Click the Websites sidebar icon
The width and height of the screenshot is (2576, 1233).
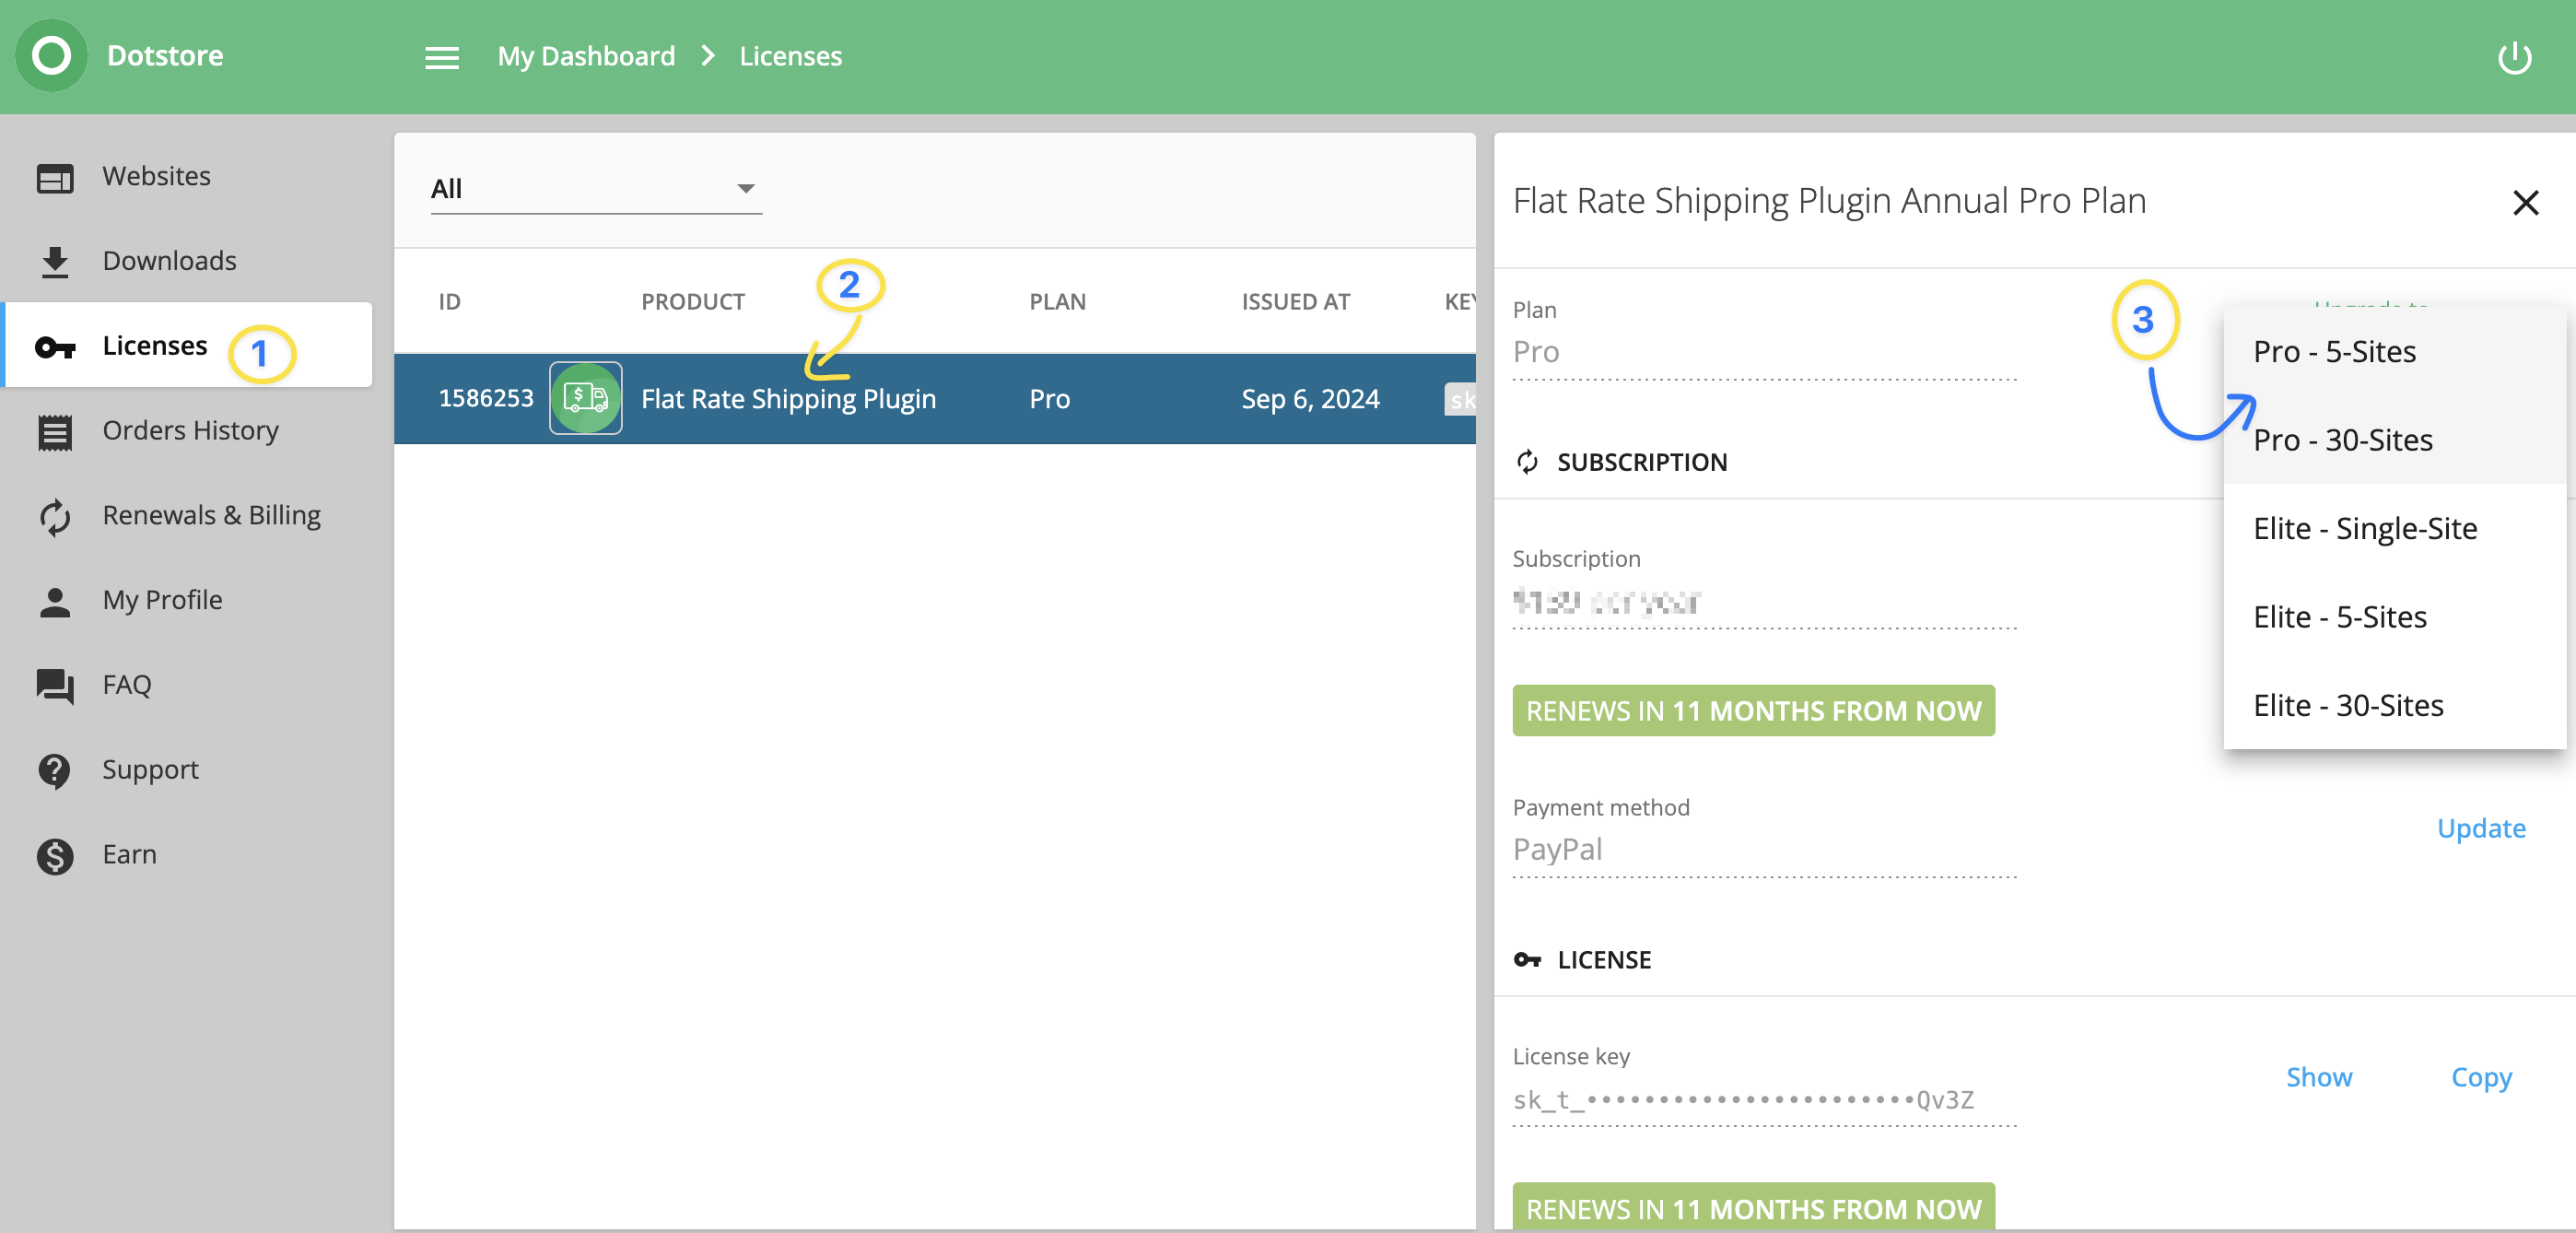tap(55, 178)
